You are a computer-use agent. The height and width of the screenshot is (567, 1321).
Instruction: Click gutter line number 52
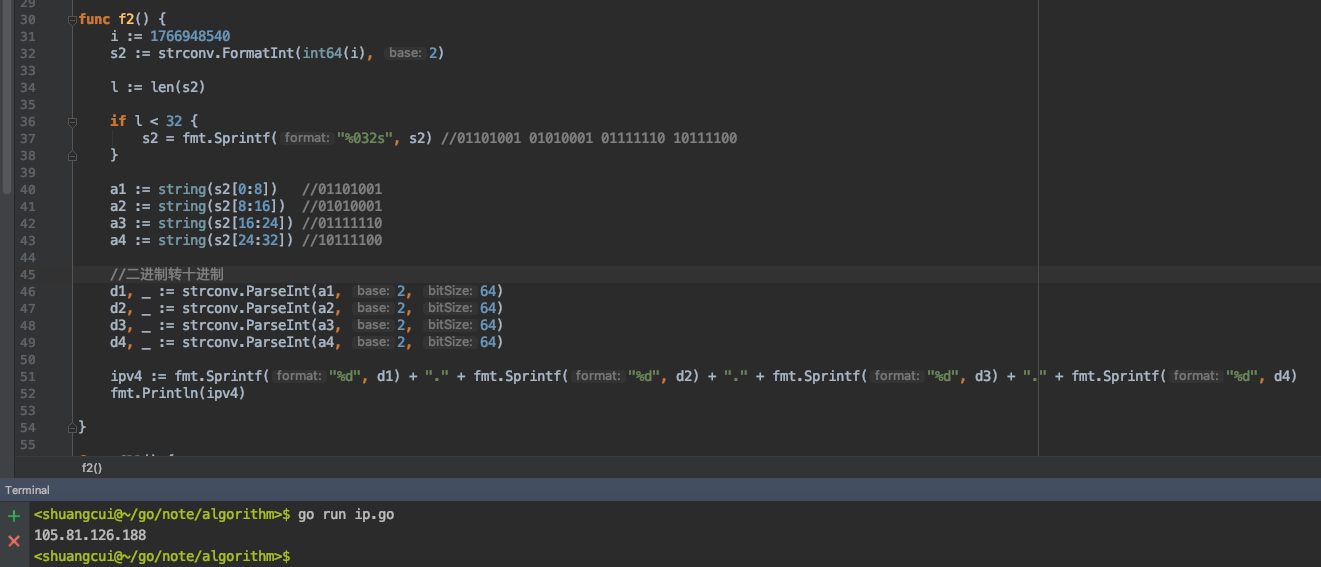(27, 393)
